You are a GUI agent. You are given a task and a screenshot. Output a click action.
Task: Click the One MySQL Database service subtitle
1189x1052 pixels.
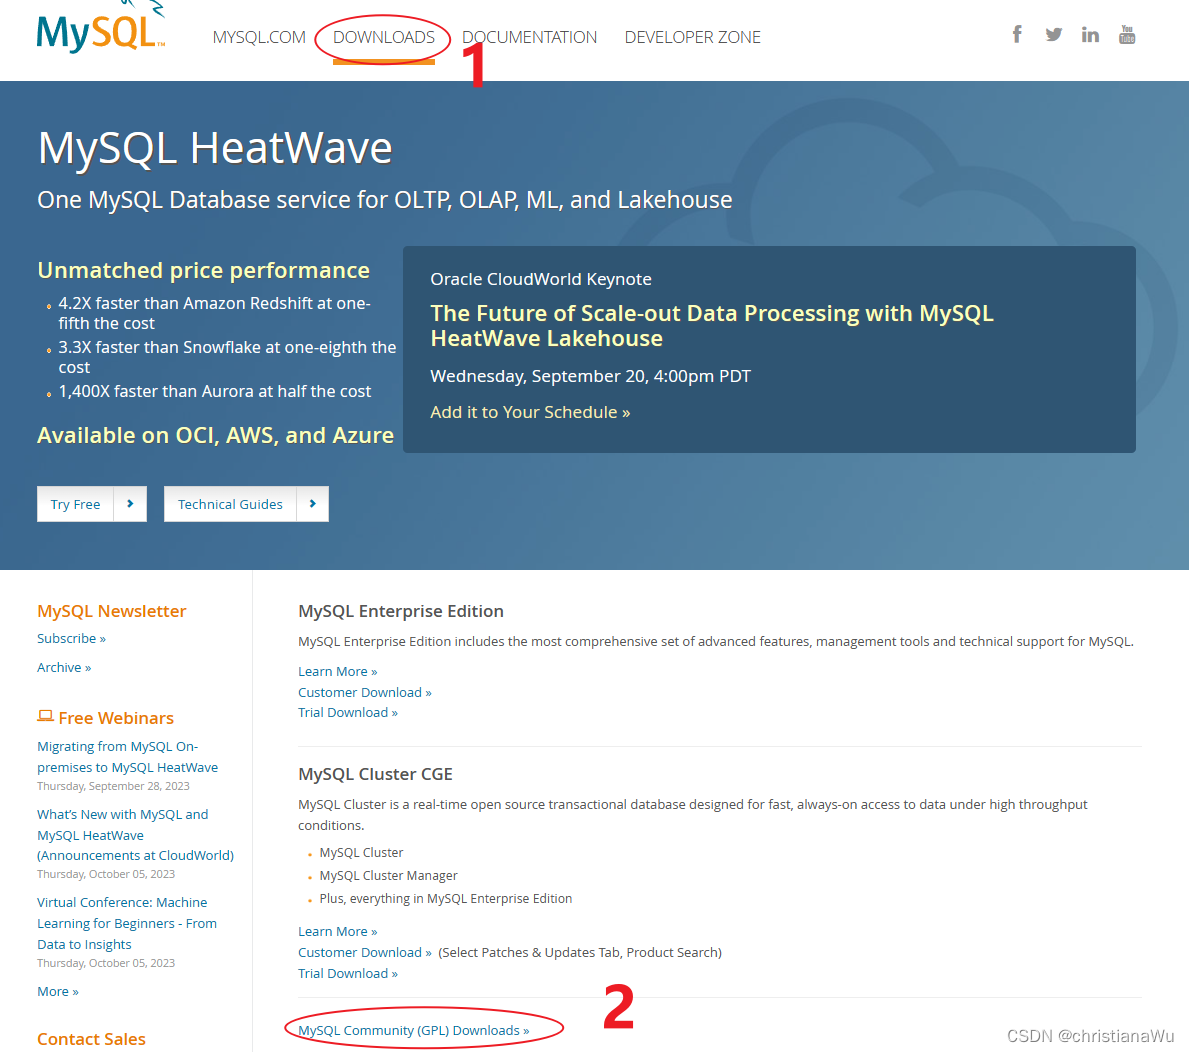pyautogui.click(x=384, y=199)
